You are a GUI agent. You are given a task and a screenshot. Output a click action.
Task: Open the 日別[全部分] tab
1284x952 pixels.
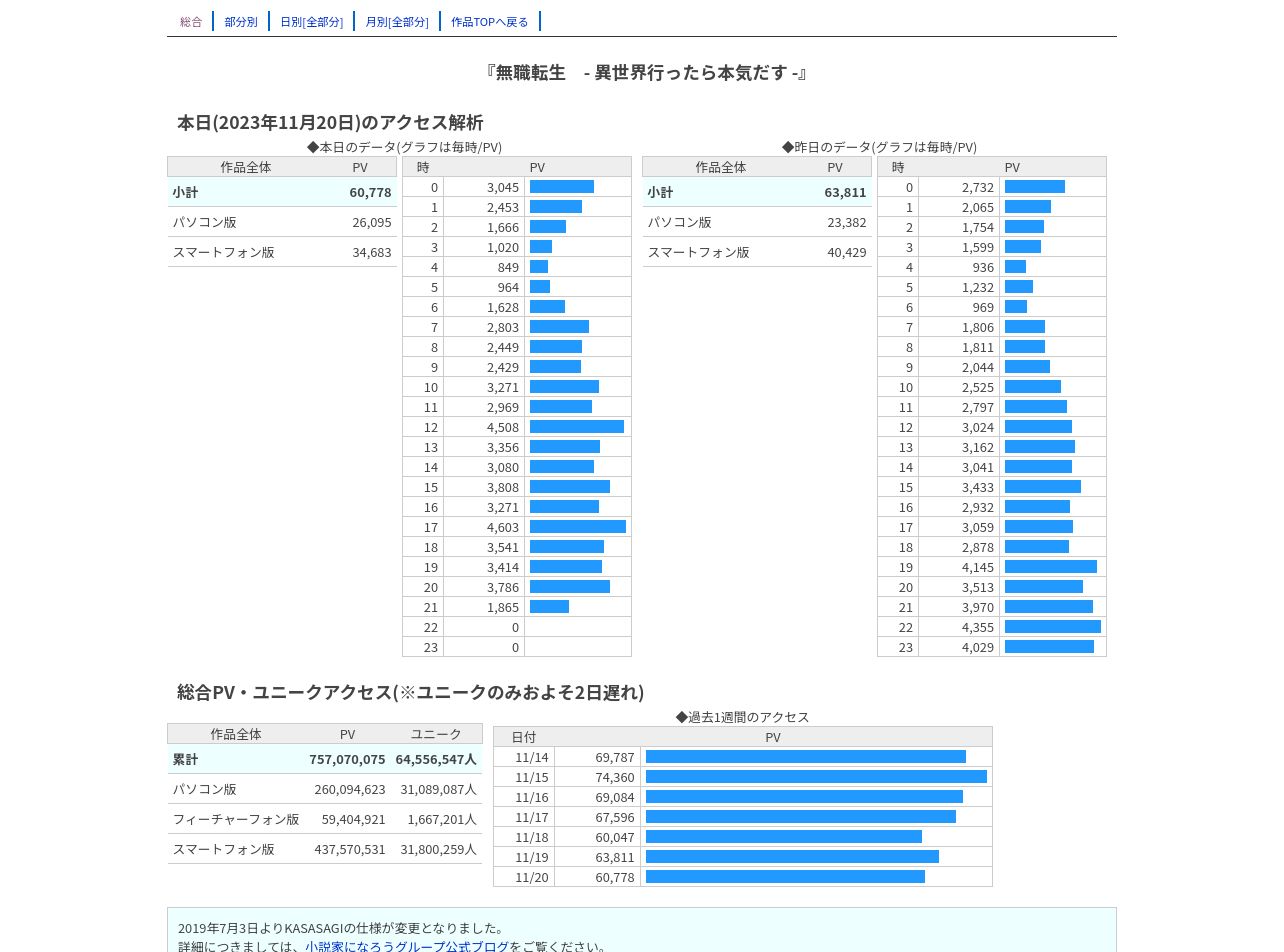pos(311,21)
